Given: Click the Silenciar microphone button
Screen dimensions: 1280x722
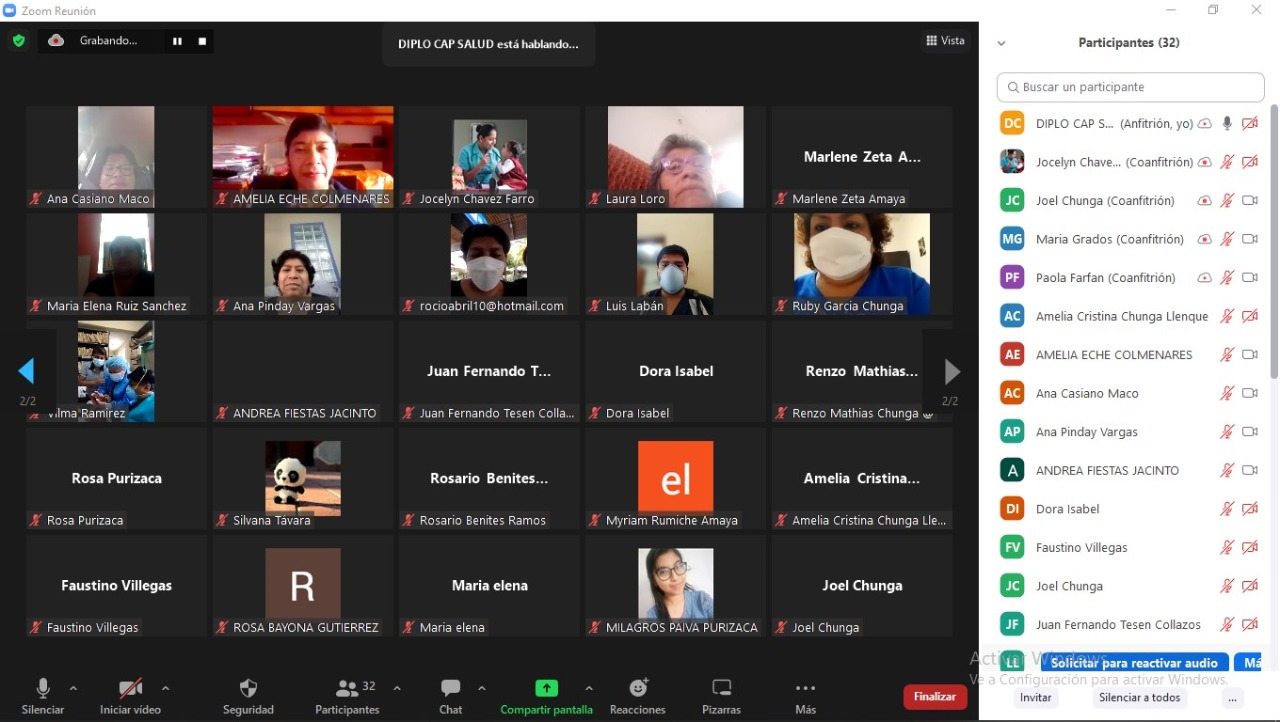Looking at the screenshot, I should point(43,696).
